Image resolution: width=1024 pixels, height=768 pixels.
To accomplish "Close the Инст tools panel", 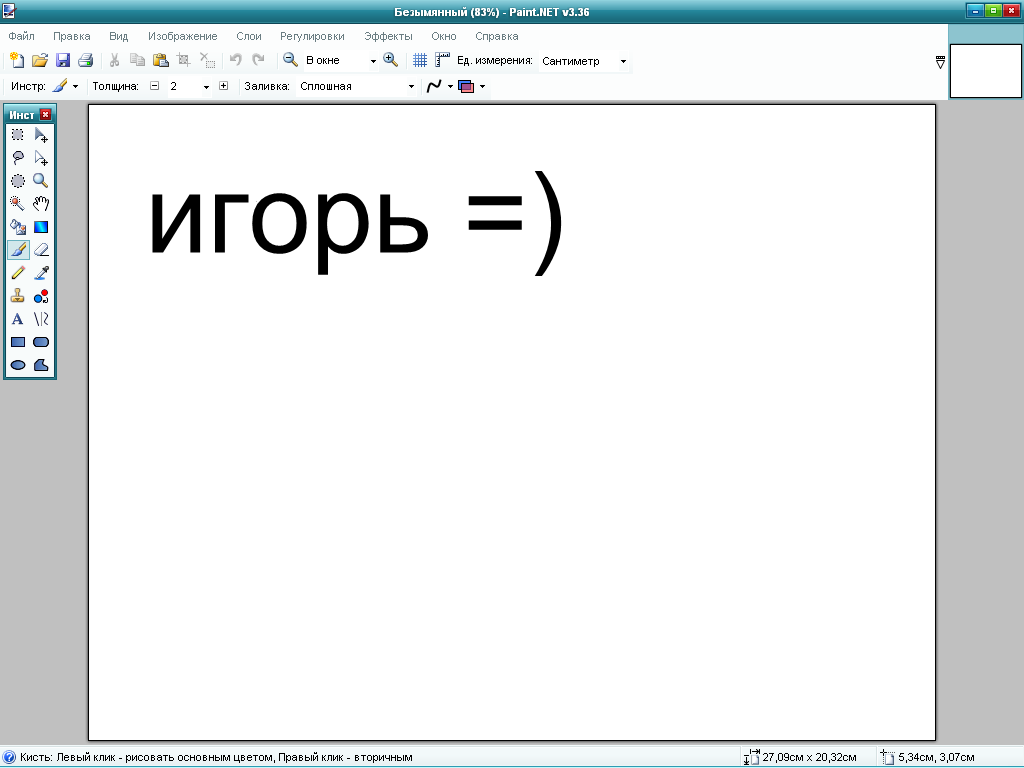I will pyautogui.click(x=46, y=115).
